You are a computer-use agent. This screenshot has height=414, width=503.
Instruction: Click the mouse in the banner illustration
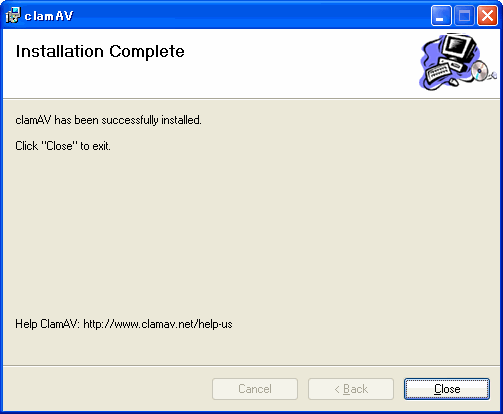tap(453, 81)
